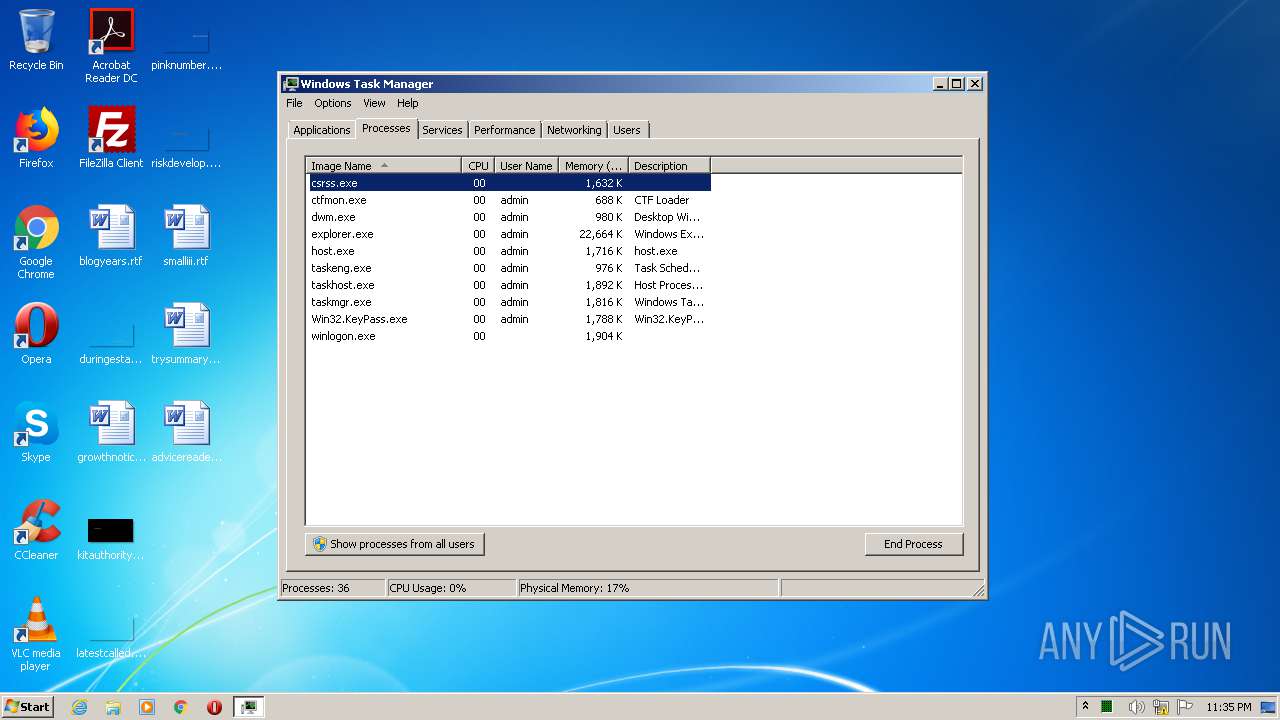The height and width of the screenshot is (720, 1280).
Task: Open Firefox desktop shortcut
Action: click(x=36, y=138)
